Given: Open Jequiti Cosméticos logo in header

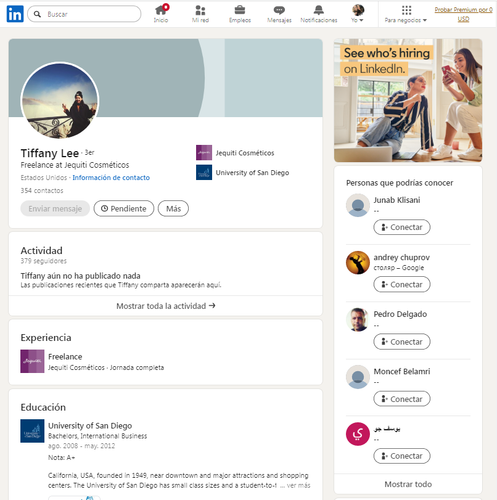Looking at the screenshot, I should [x=204, y=153].
